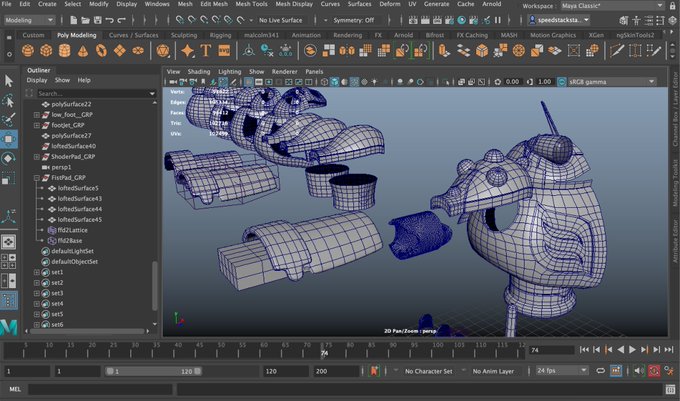
Task: Switch to the Sculpting shelf tab
Action: (x=184, y=35)
